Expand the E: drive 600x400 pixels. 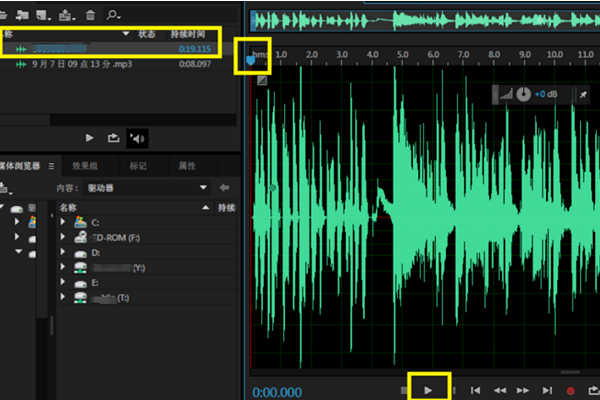coord(63,282)
